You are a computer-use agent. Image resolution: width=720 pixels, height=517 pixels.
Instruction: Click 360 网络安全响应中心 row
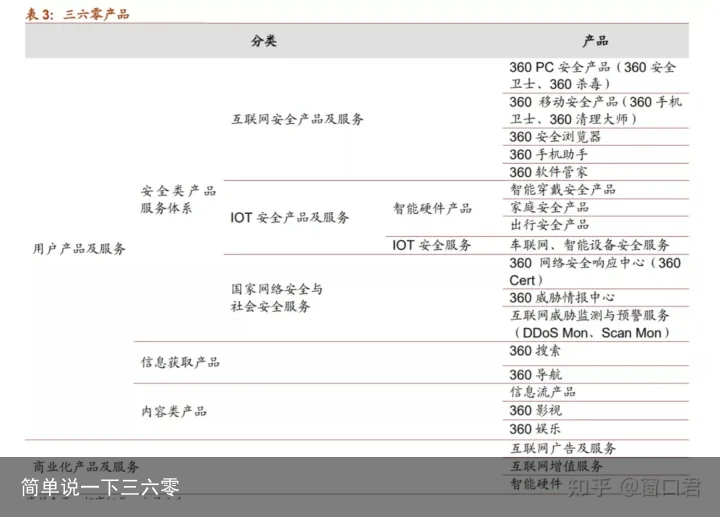pyautogui.click(x=595, y=272)
